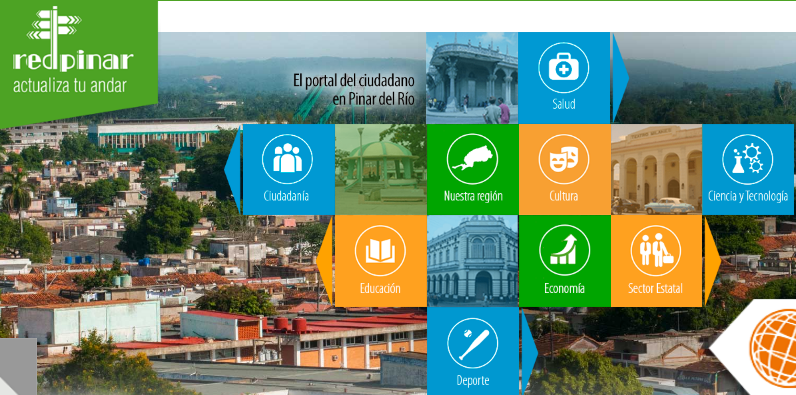796x395 pixels.
Task: Open the Deporte baseball bat icon
Action: tap(473, 343)
